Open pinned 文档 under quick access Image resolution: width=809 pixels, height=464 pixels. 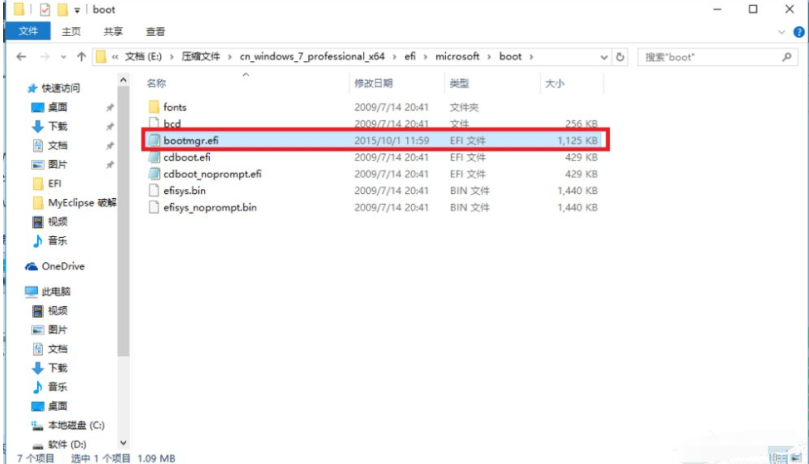click(x=57, y=146)
